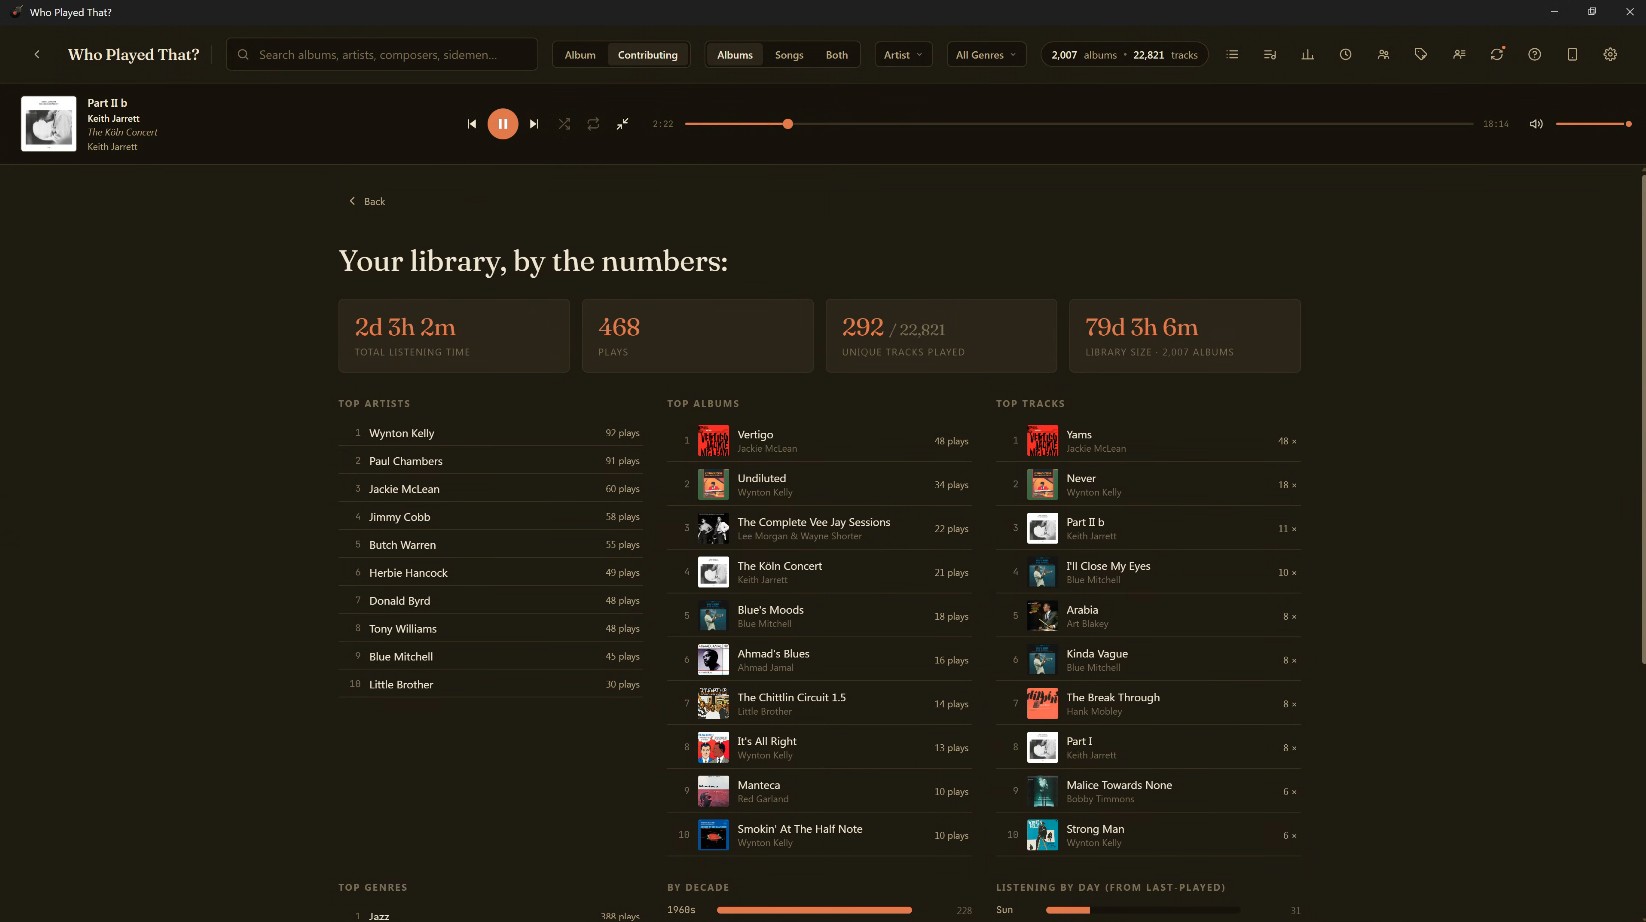Image resolution: width=1646 pixels, height=922 pixels.
Task: Play Malice Towards None track
Action: [1148, 792]
